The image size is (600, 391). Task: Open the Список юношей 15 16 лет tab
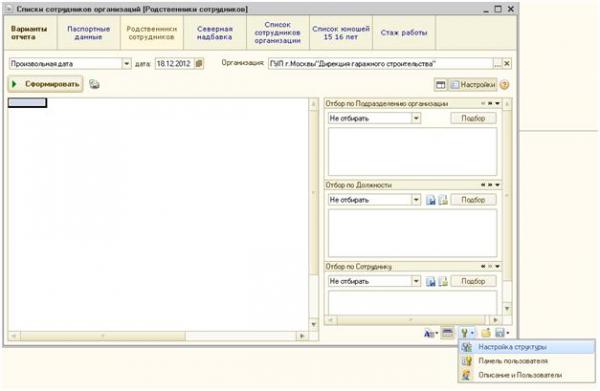341,33
